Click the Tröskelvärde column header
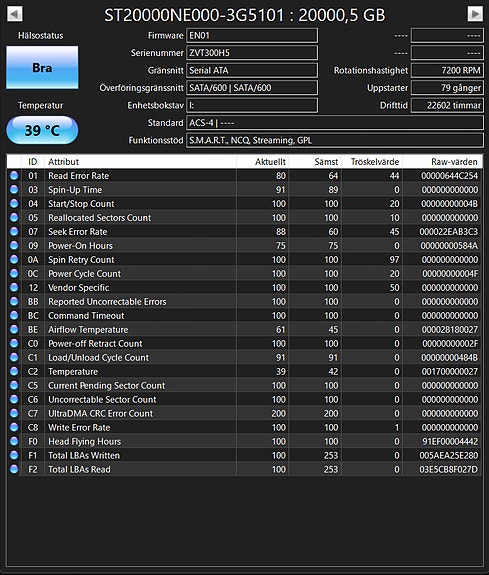Image resolution: width=489 pixels, height=575 pixels. [372, 162]
